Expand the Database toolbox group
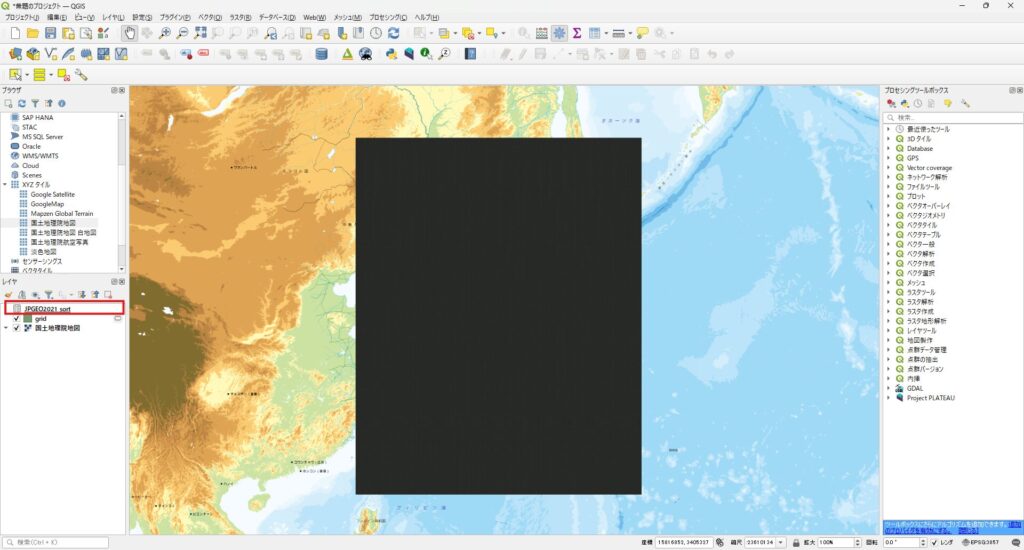 (x=888, y=148)
